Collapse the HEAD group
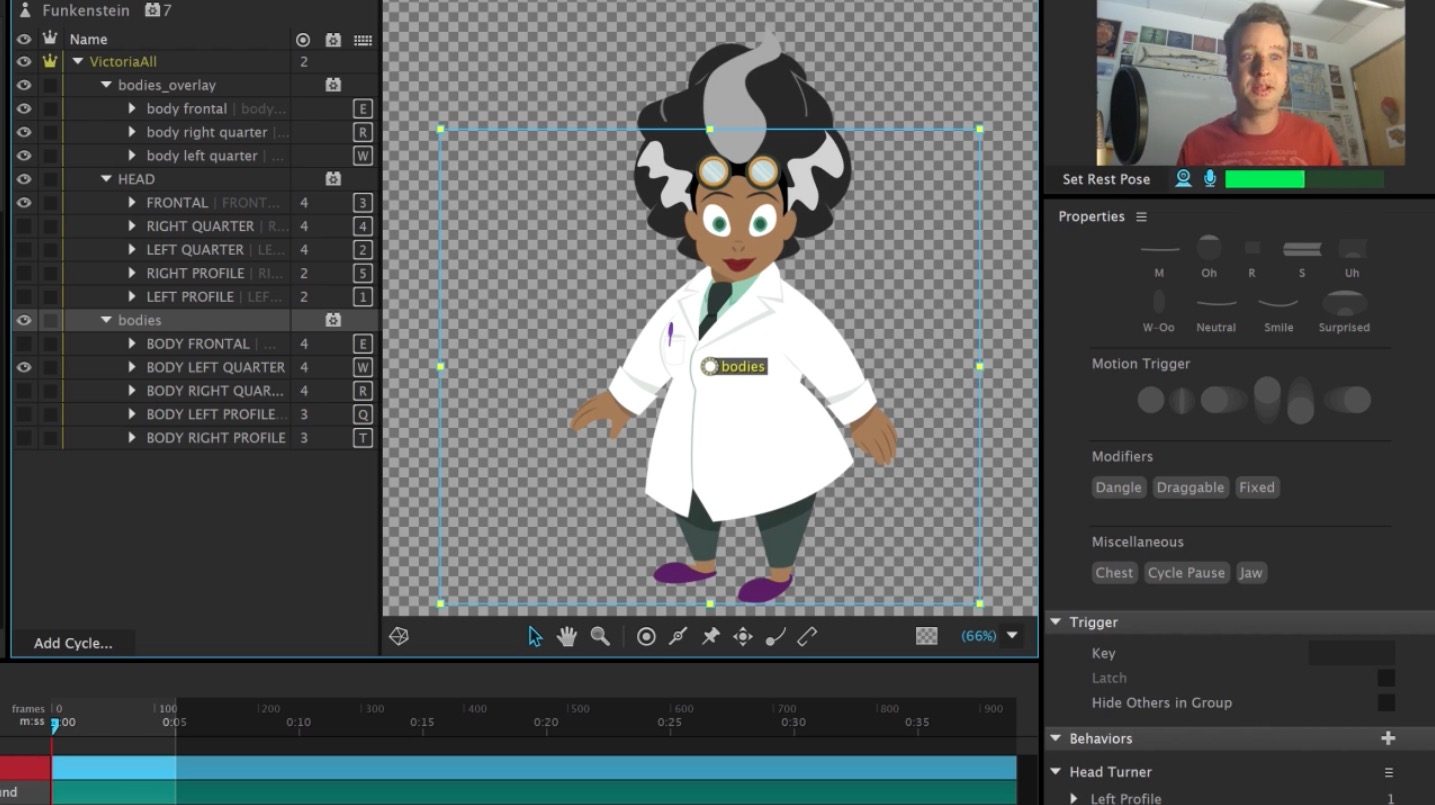Screen dimensions: 1435x805 107,179
